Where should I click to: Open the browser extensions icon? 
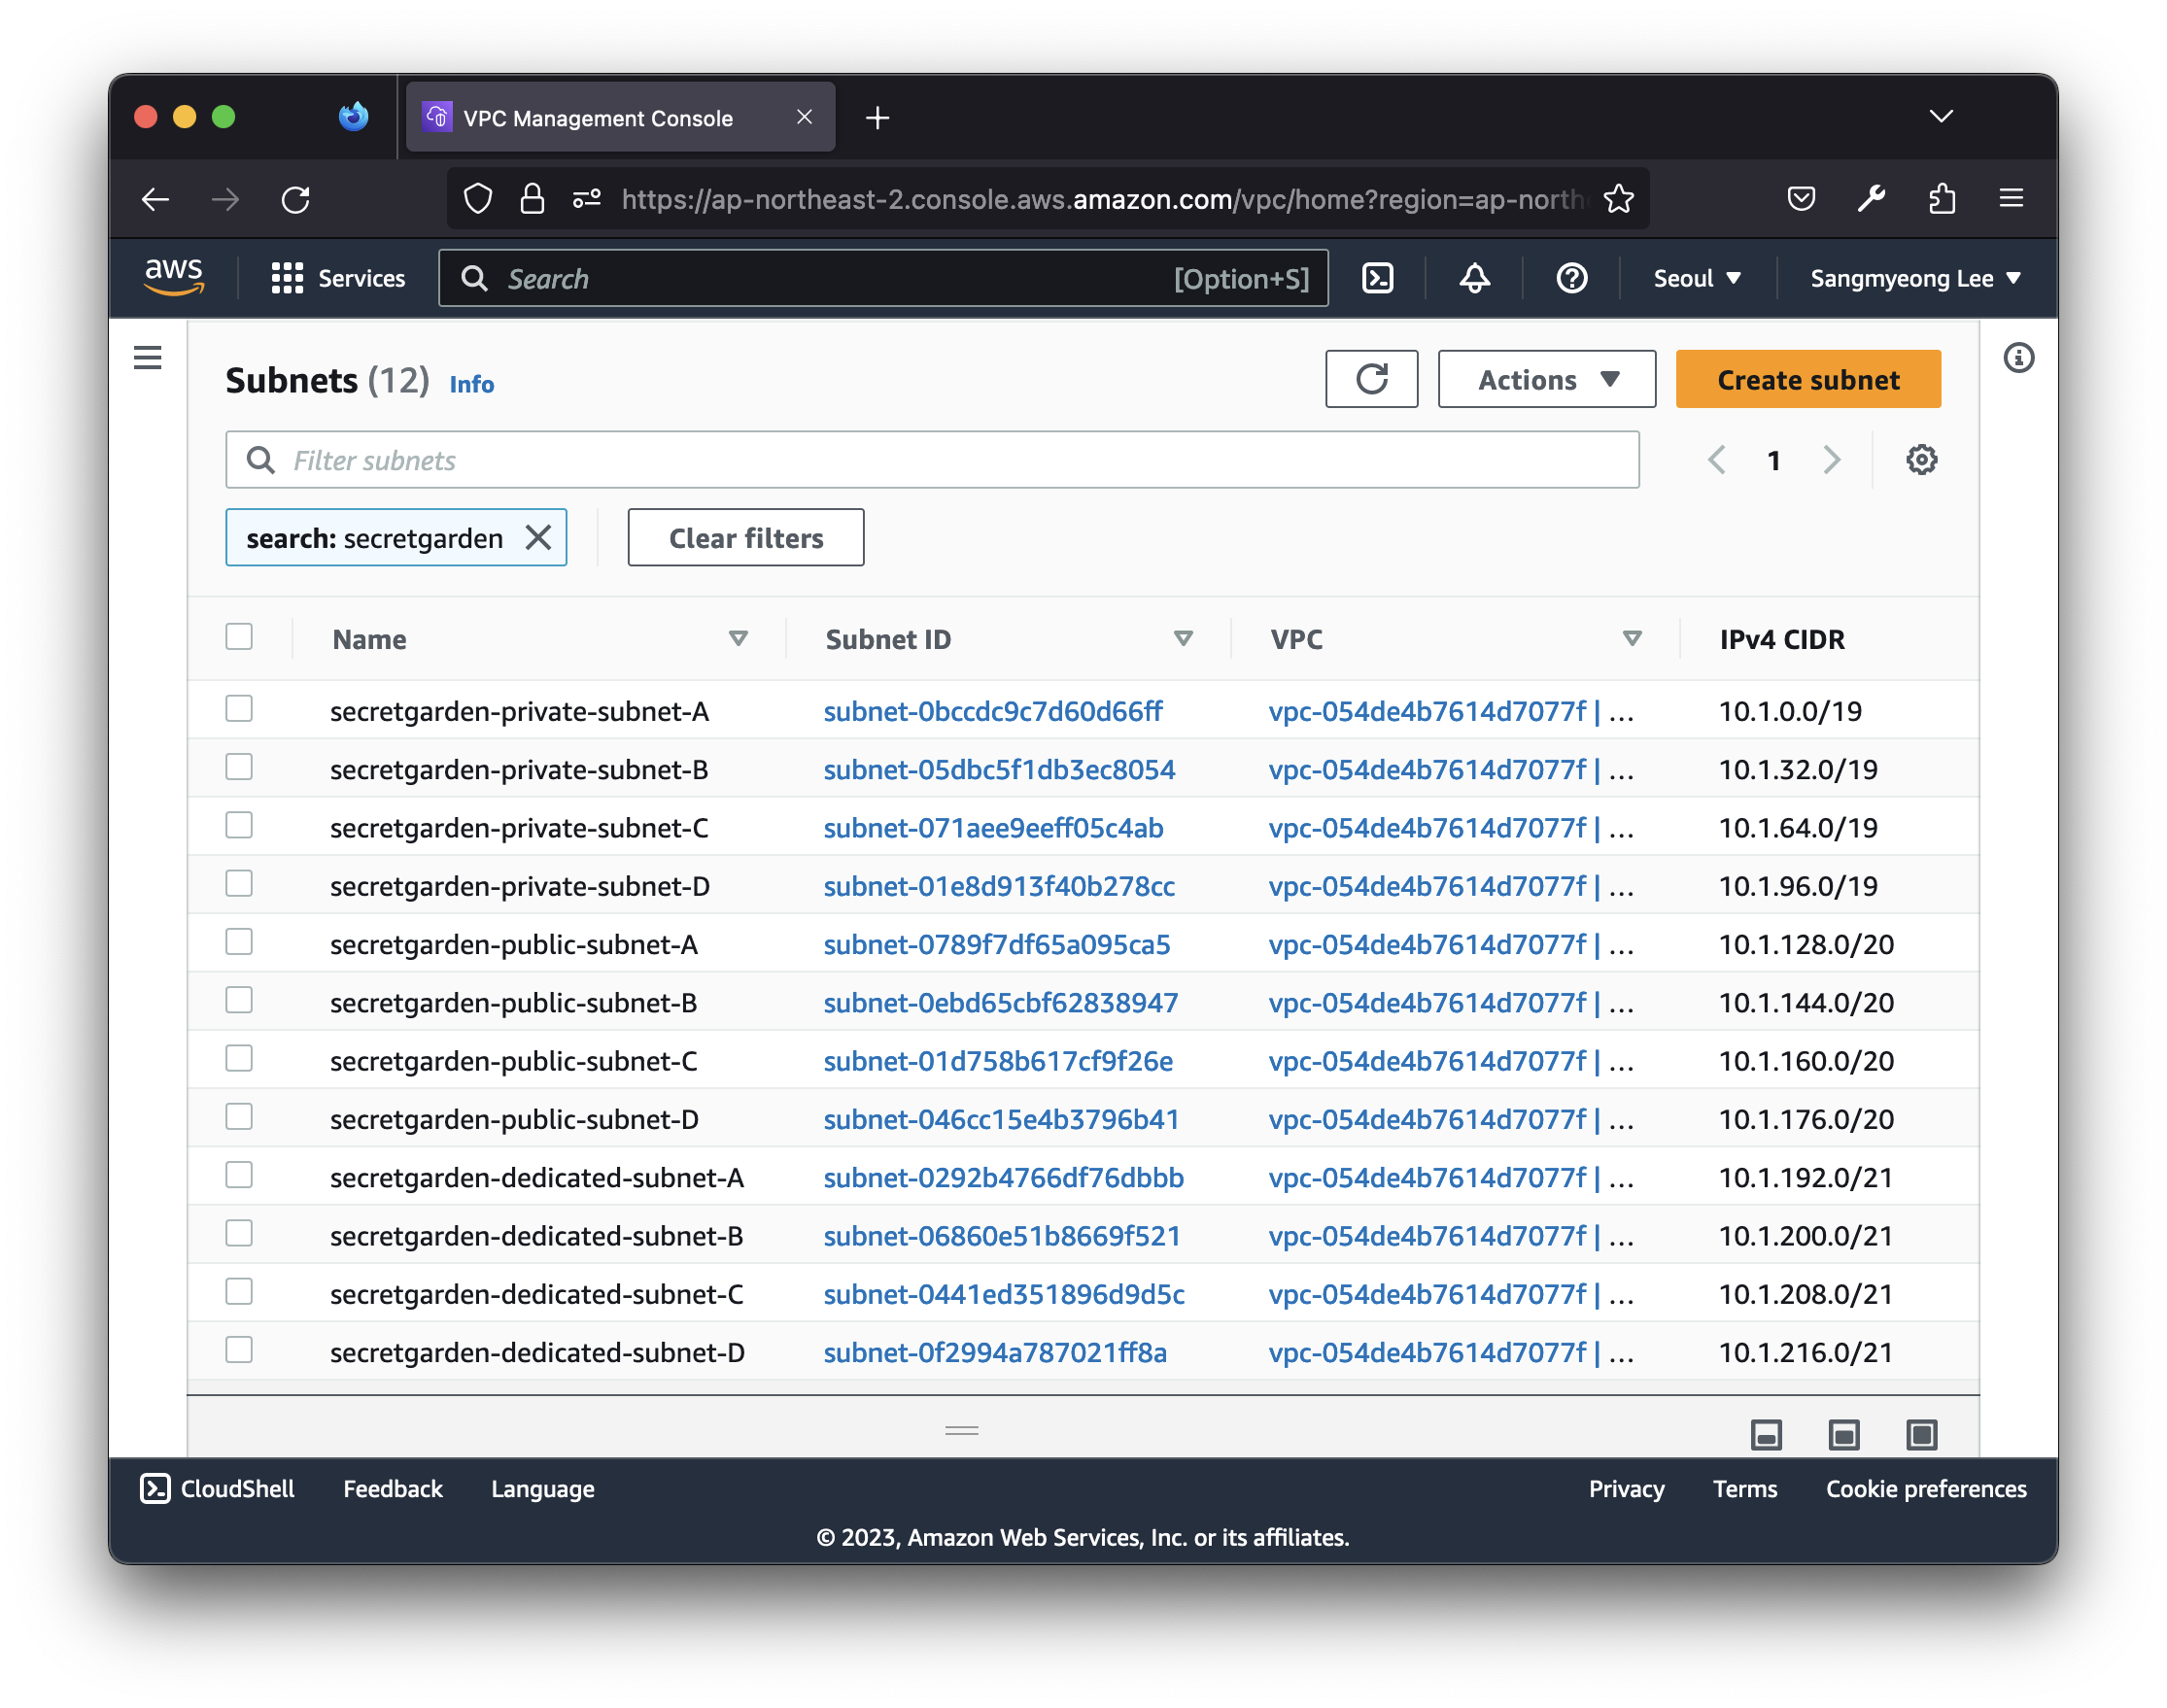(x=1941, y=199)
